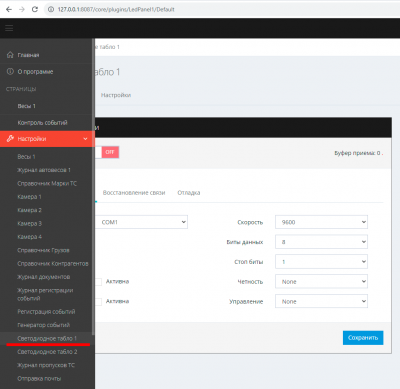Image resolution: width=400 pixels, height=389 pixels.
Task: Click the site info icon in address bar
Action: 51,9
